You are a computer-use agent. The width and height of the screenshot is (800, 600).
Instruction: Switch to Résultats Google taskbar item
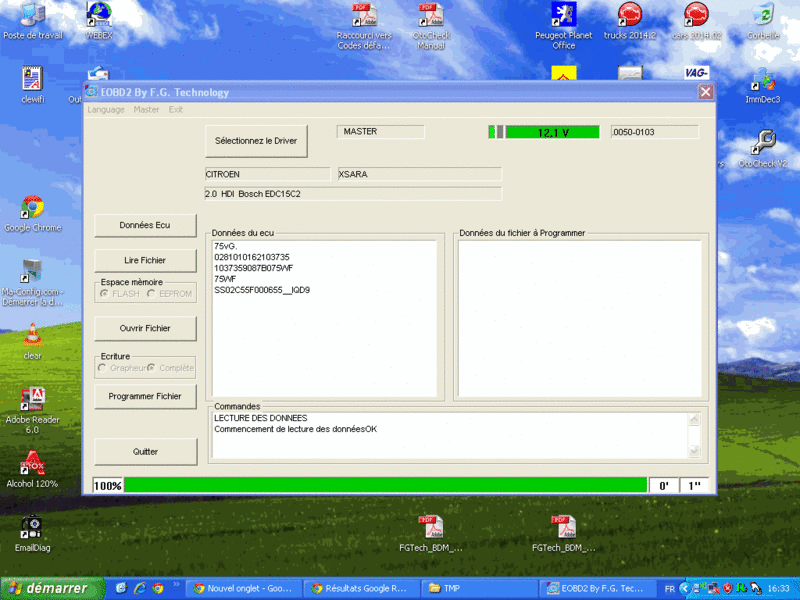tap(361, 588)
